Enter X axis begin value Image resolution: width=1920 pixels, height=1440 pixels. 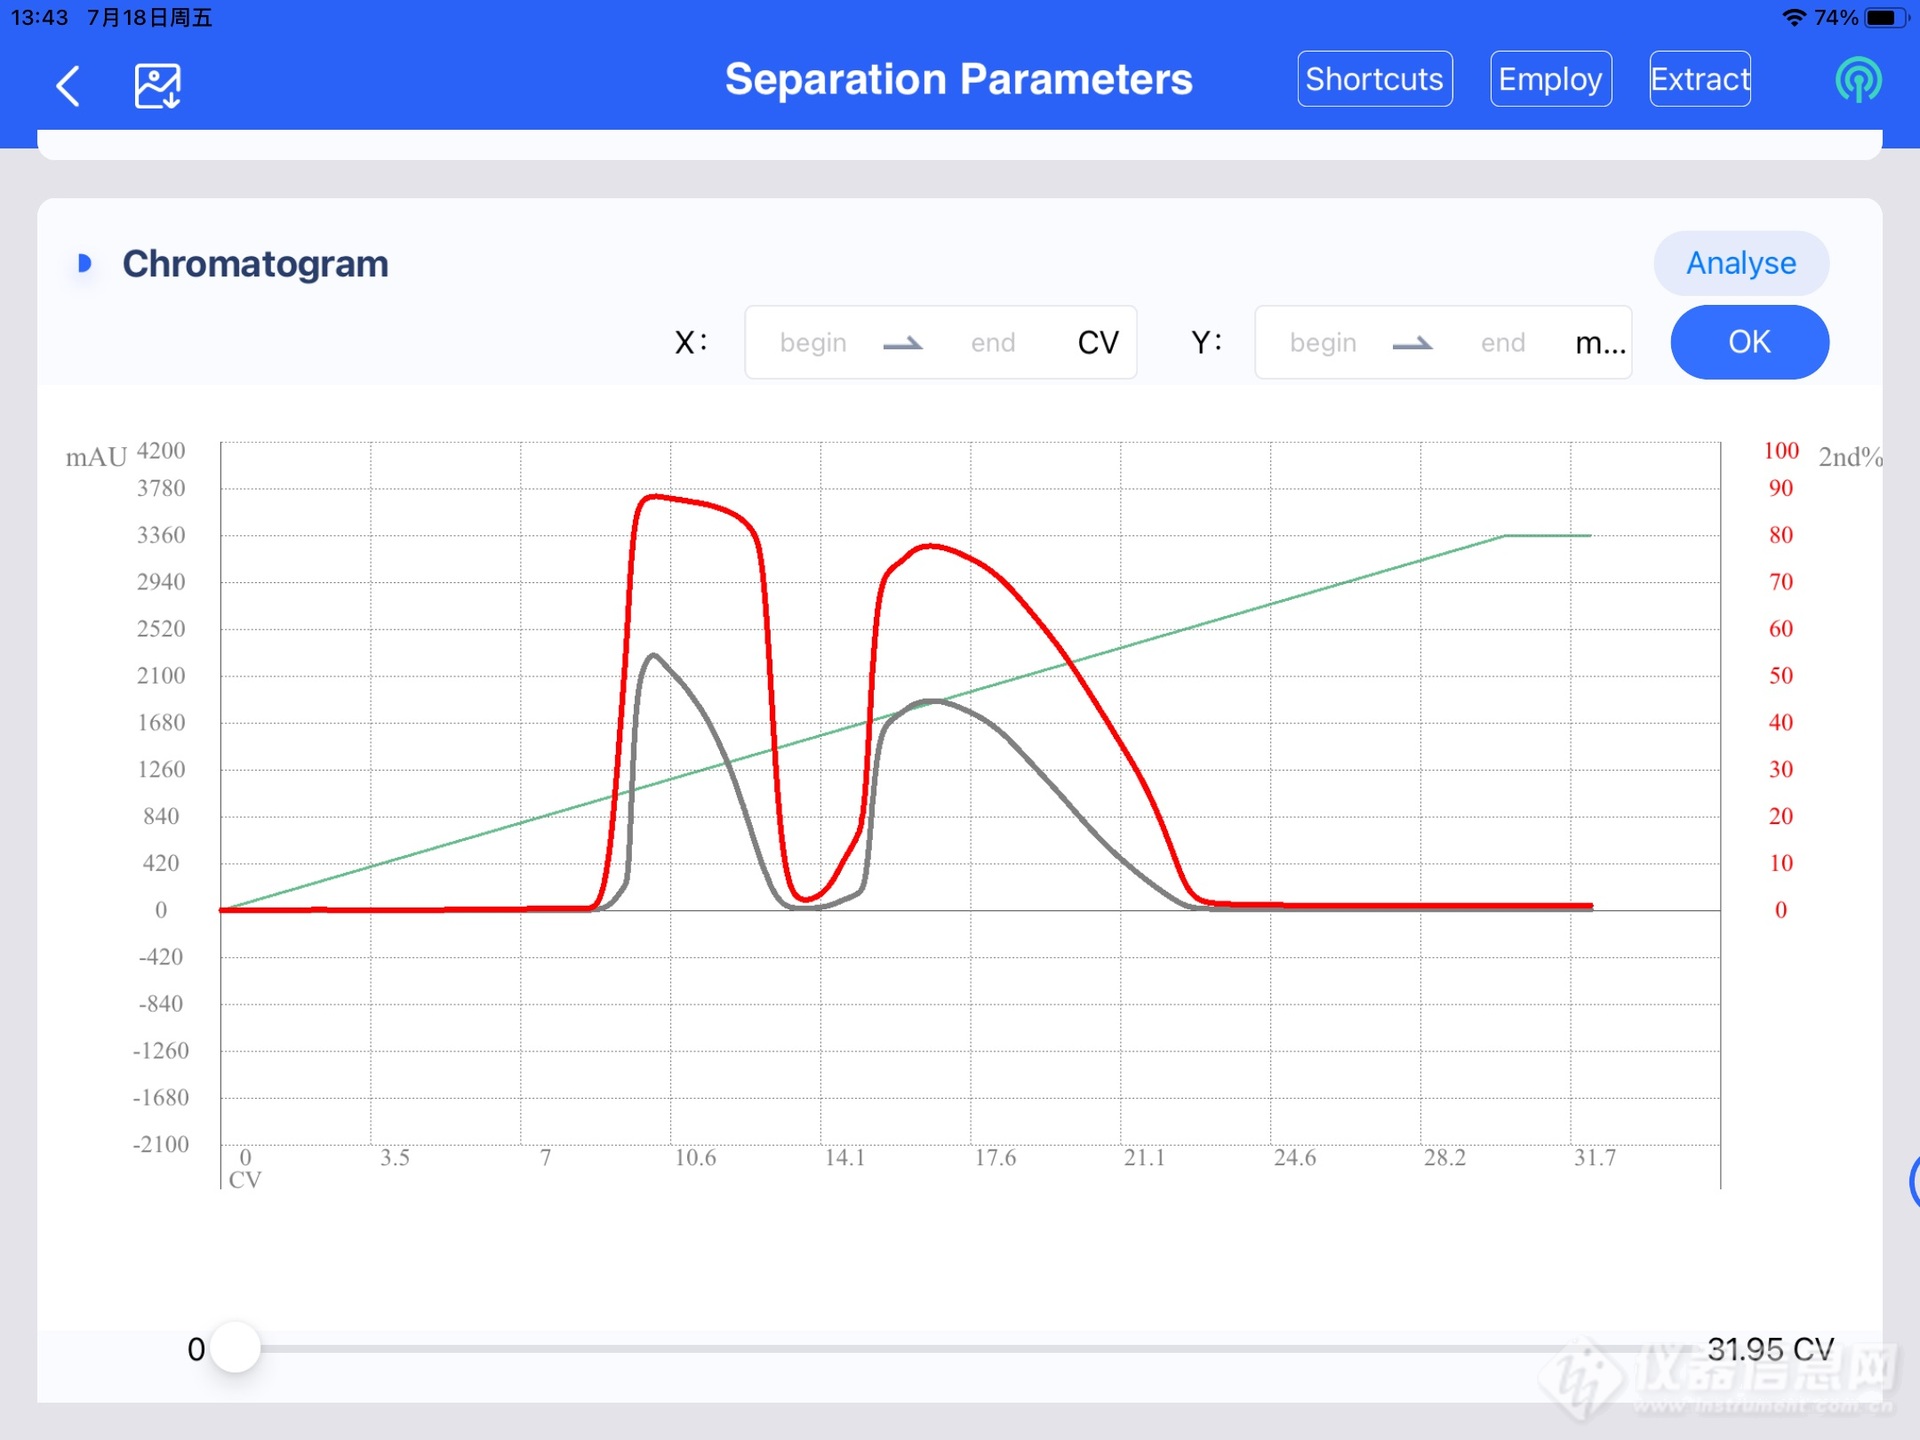pos(813,343)
